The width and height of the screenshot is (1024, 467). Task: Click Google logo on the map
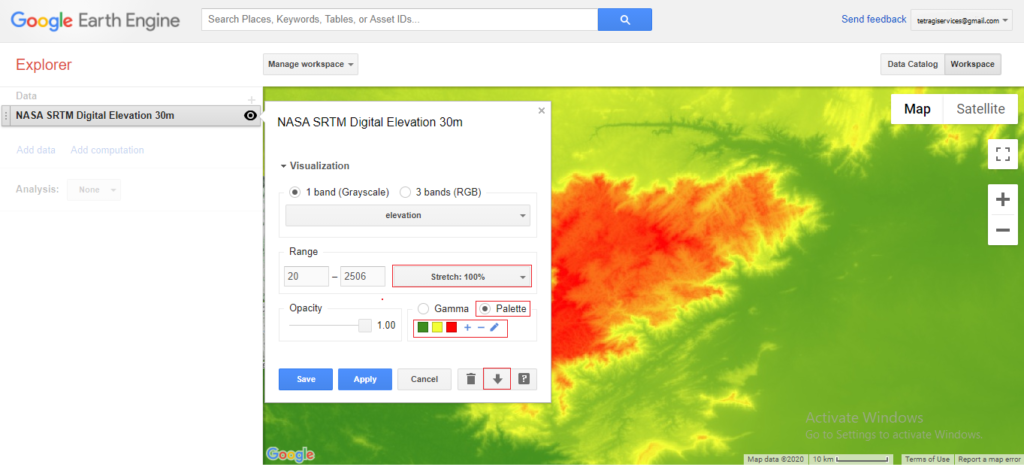(290, 454)
